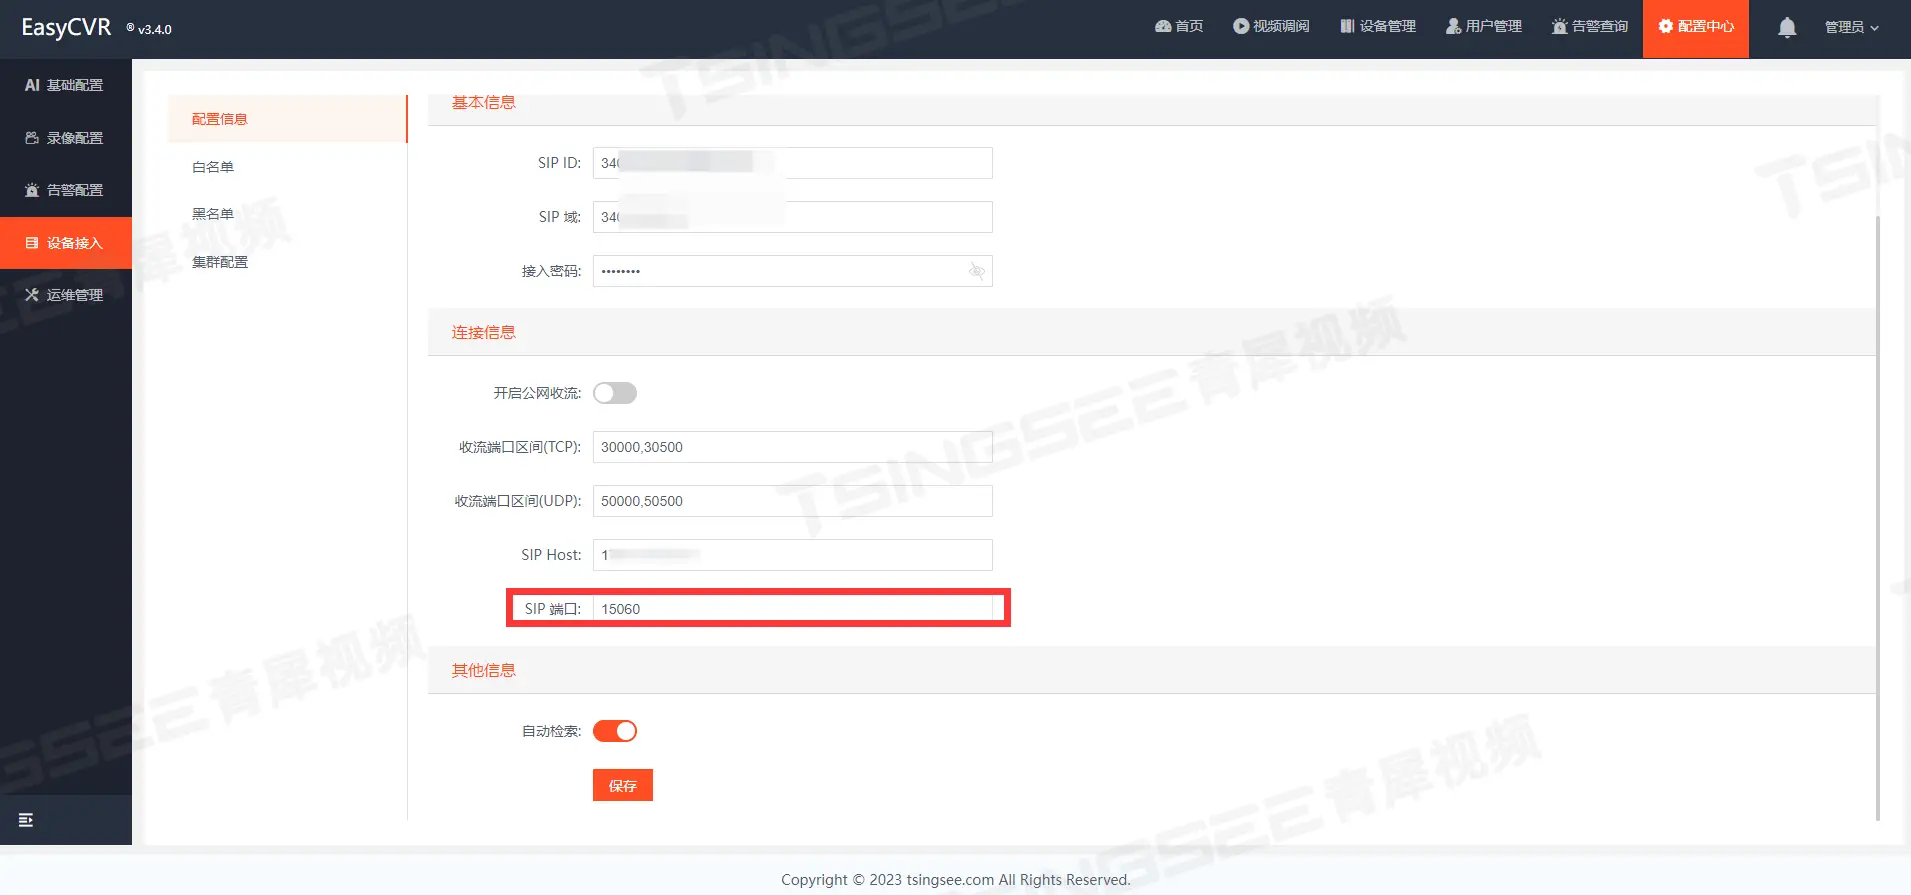Click the 接入密码 password field
Viewport: 1911px width, 895px height.
pyautogui.click(x=793, y=271)
